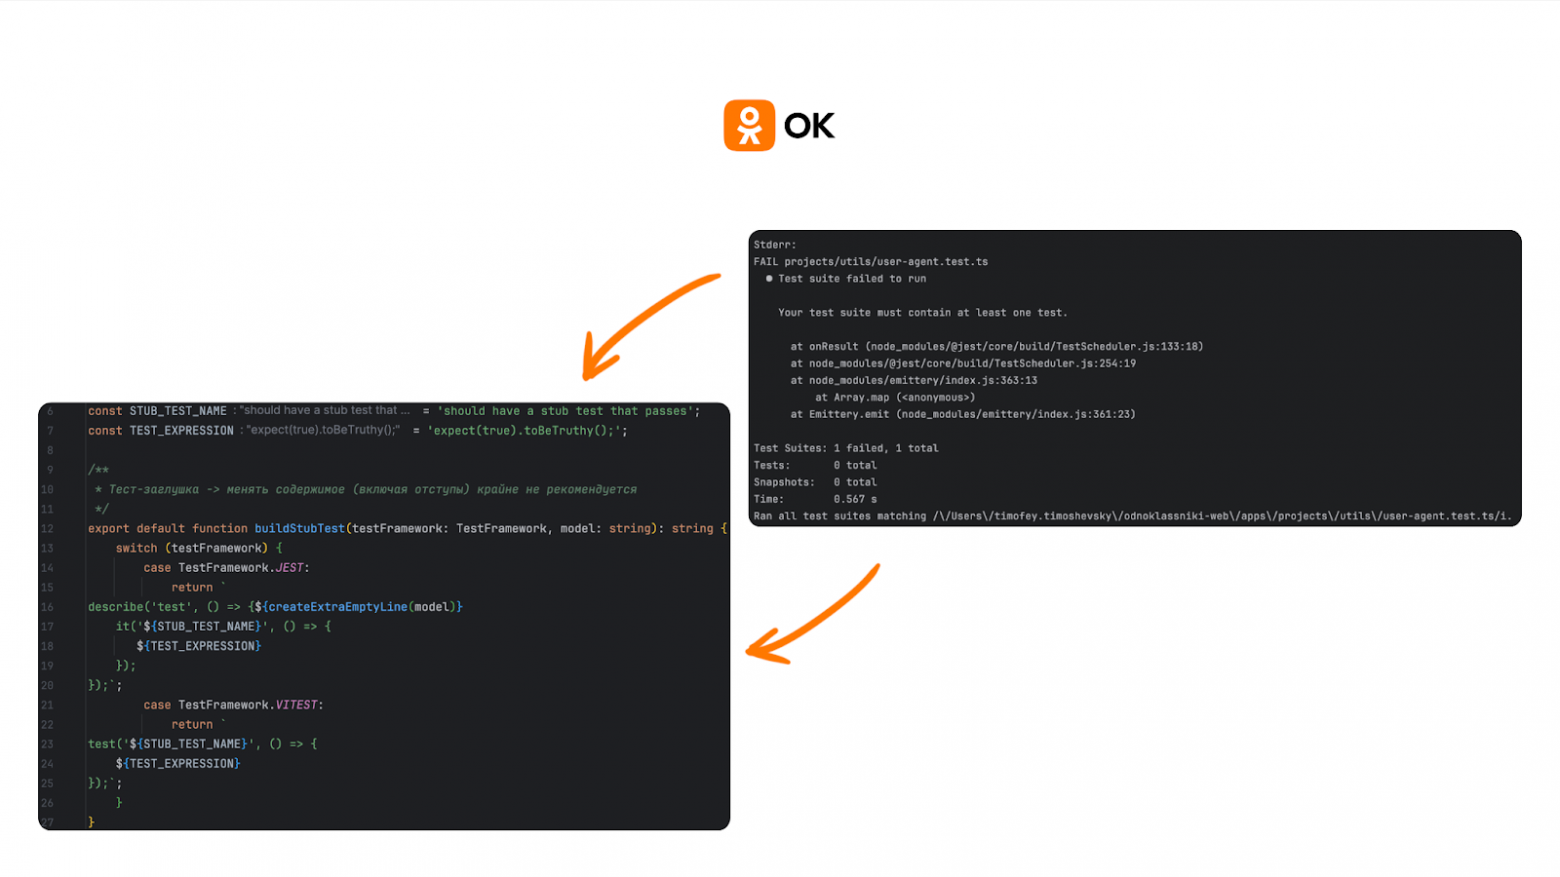This screenshot has height=877, width=1560.
Task: Click the "FAIL projects/utils/user-agent.test.ts" line
Action: pyautogui.click(x=871, y=262)
